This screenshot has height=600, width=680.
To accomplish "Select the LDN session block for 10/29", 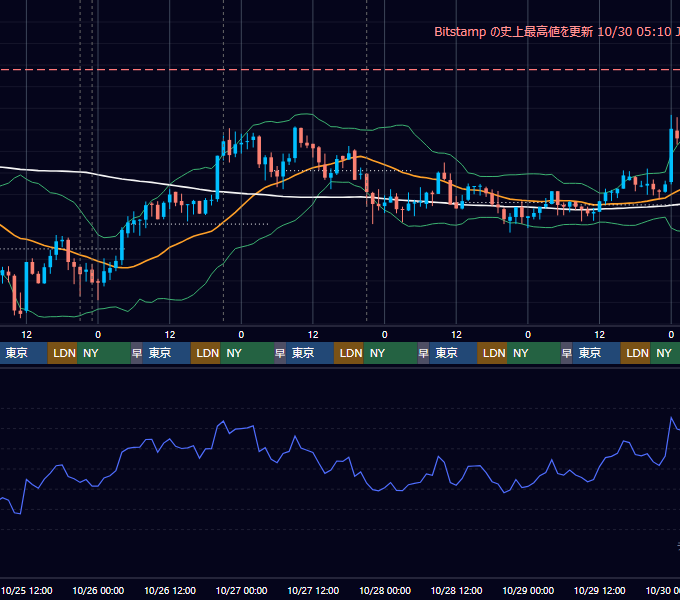I will coord(635,353).
